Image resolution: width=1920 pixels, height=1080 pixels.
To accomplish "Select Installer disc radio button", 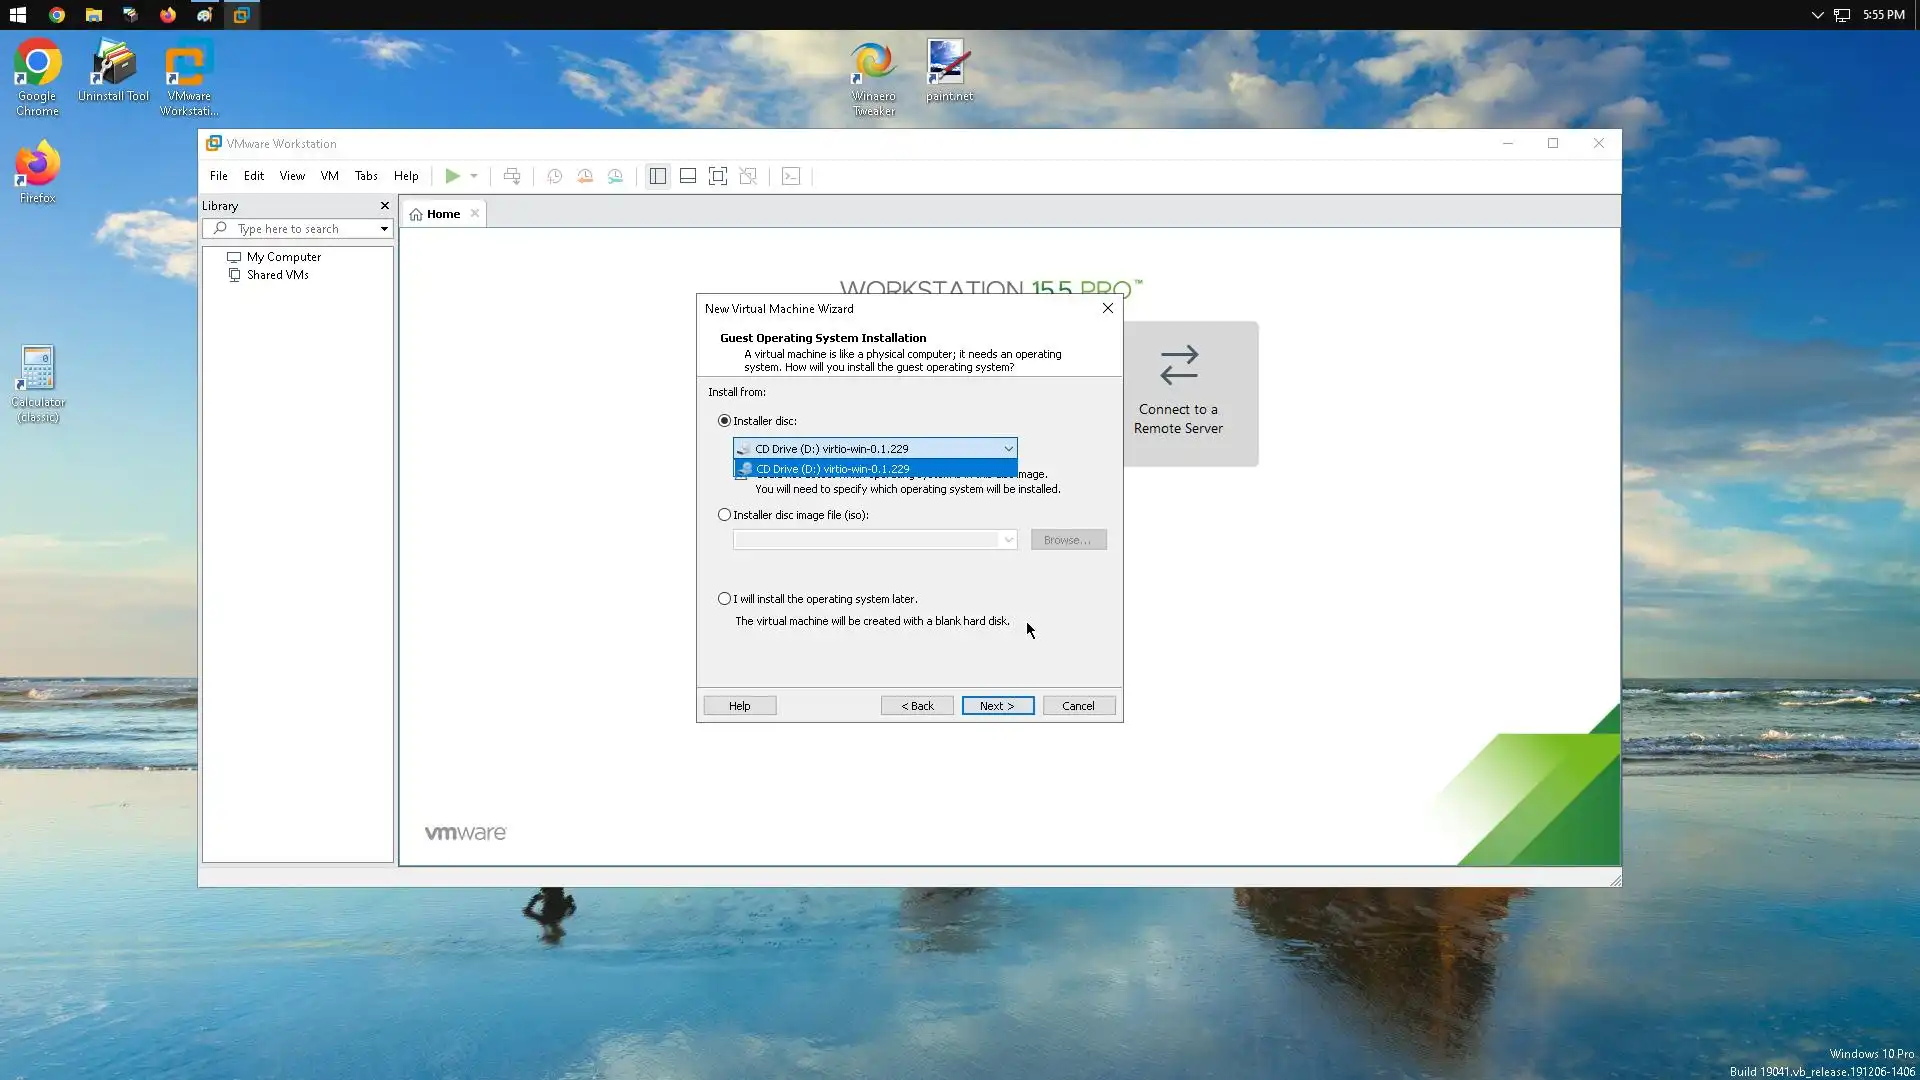I will 725,421.
